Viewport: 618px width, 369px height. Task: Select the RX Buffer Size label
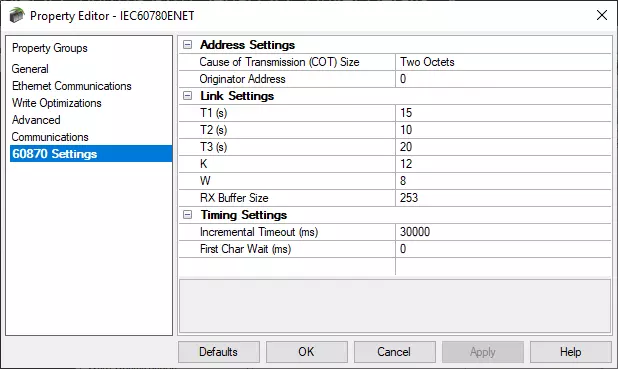click(234, 198)
